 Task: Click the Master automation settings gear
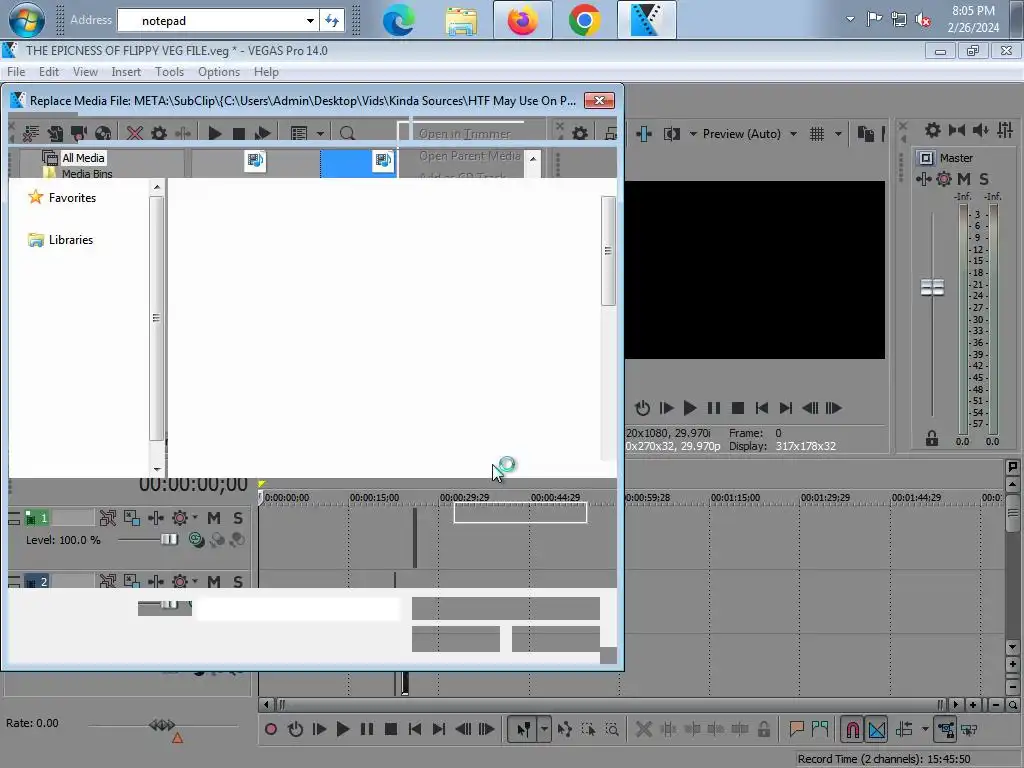click(944, 179)
